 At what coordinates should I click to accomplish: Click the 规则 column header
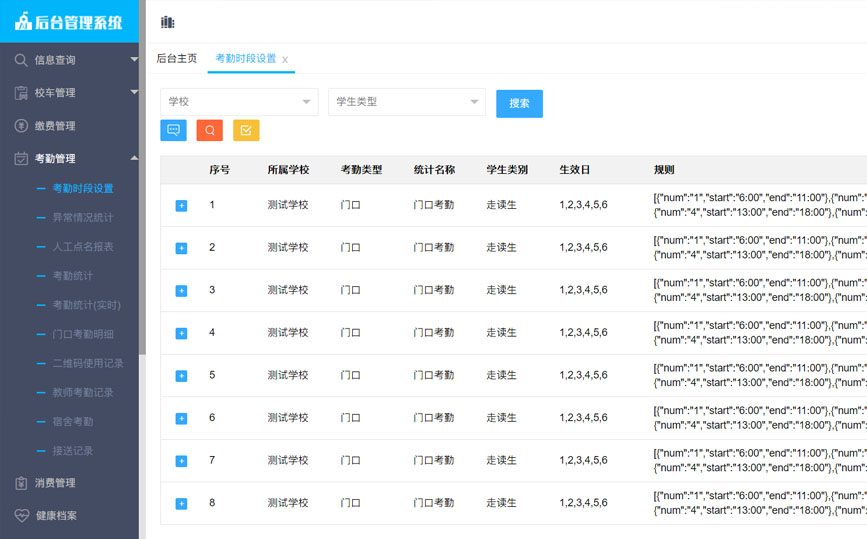point(664,170)
